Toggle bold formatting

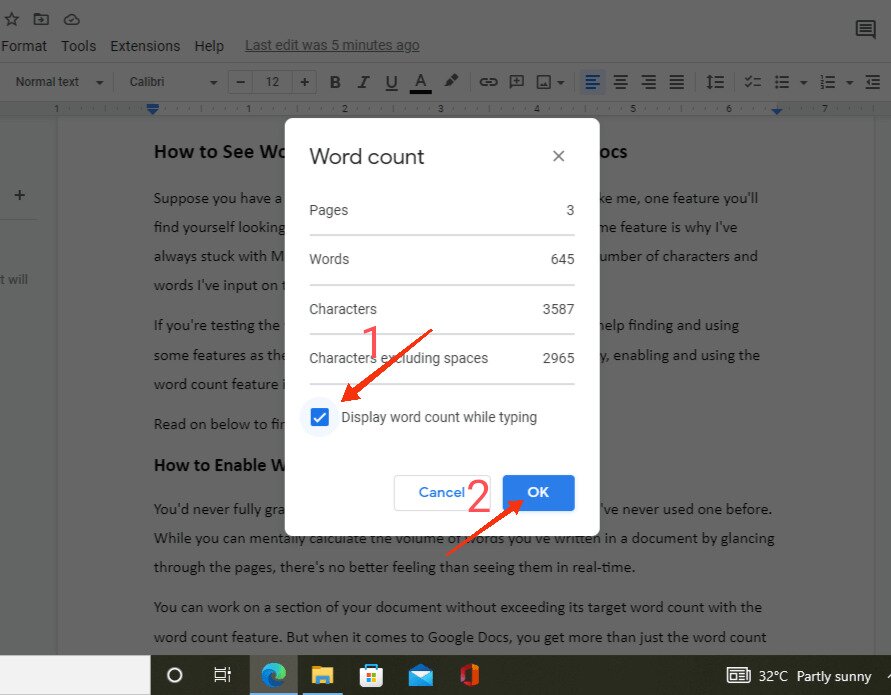point(335,82)
